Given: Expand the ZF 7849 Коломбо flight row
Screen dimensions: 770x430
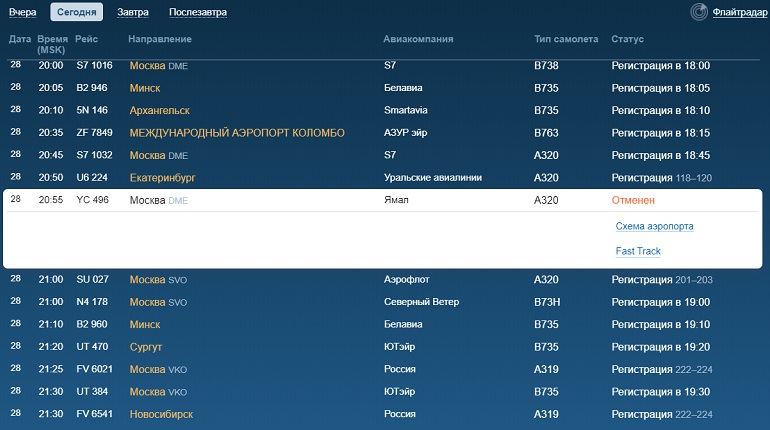Looking at the screenshot, I should pyautogui.click(x=382, y=133).
